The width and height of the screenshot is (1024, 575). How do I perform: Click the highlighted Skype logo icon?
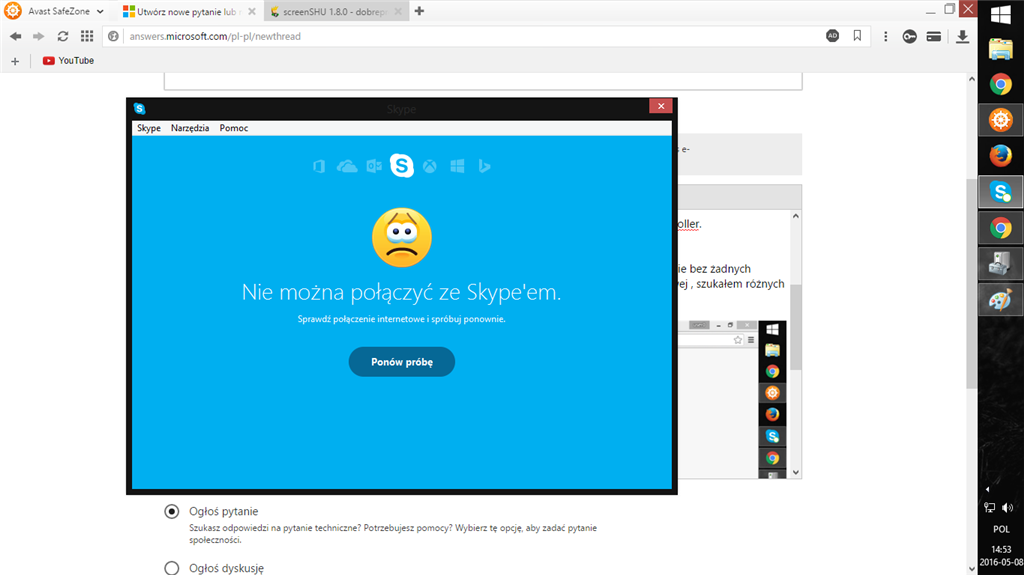pos(402,166)
